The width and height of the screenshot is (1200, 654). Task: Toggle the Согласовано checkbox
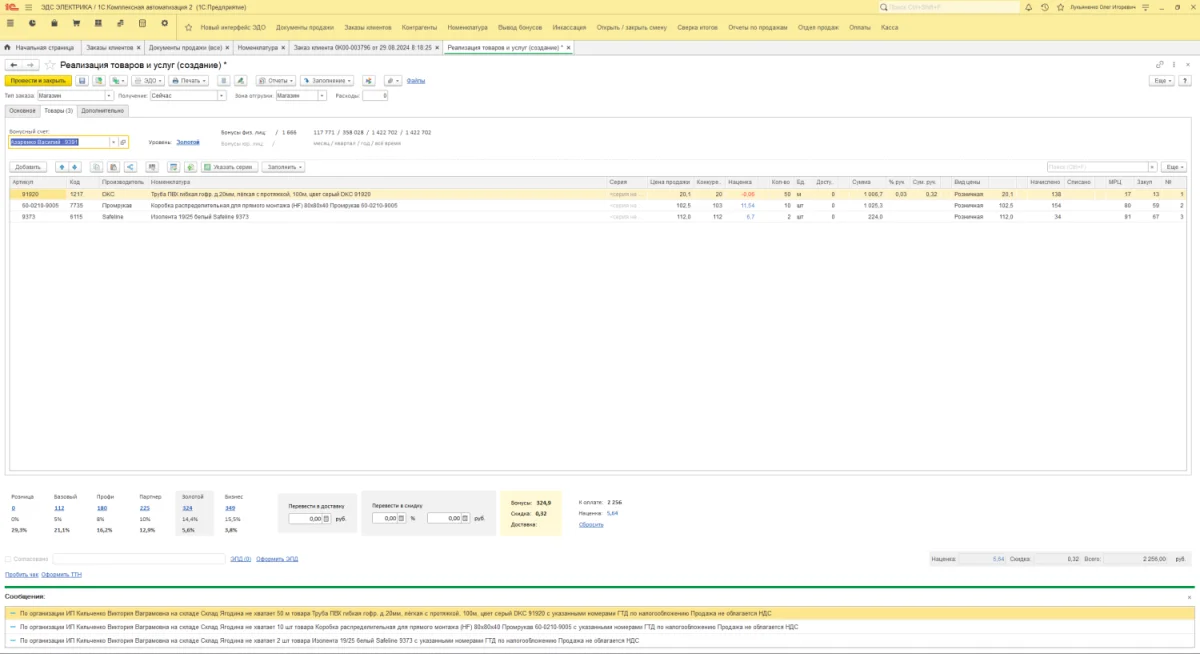(x=8, y=559)
